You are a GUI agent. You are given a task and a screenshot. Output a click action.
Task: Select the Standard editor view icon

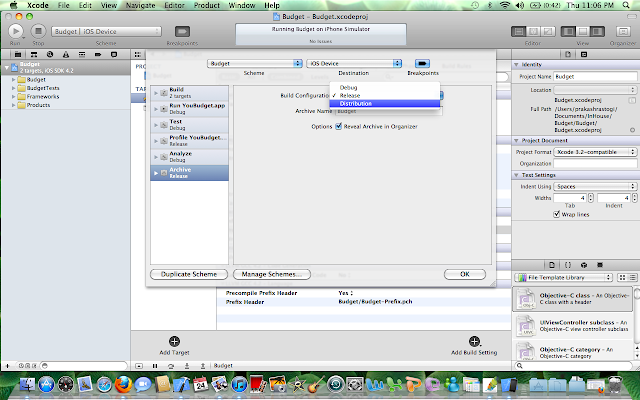(519, 31)
